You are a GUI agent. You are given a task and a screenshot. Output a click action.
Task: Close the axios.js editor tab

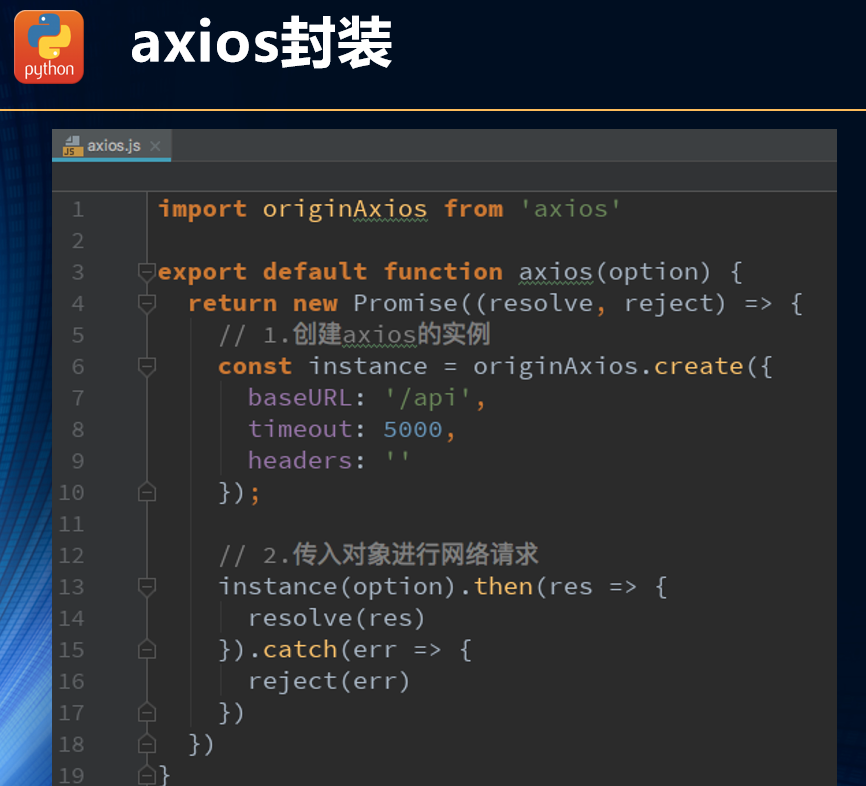156,146
